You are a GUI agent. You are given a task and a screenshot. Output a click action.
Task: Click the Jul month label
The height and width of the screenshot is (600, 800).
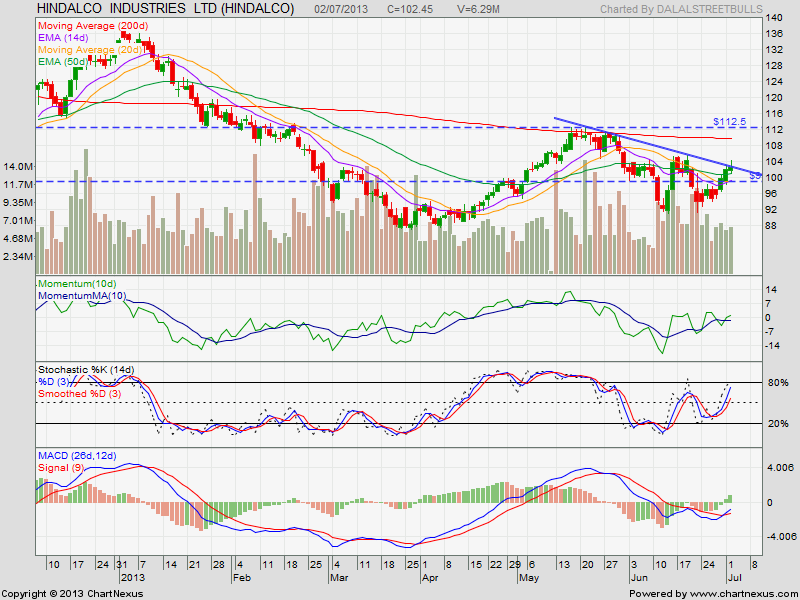point(733,578)
